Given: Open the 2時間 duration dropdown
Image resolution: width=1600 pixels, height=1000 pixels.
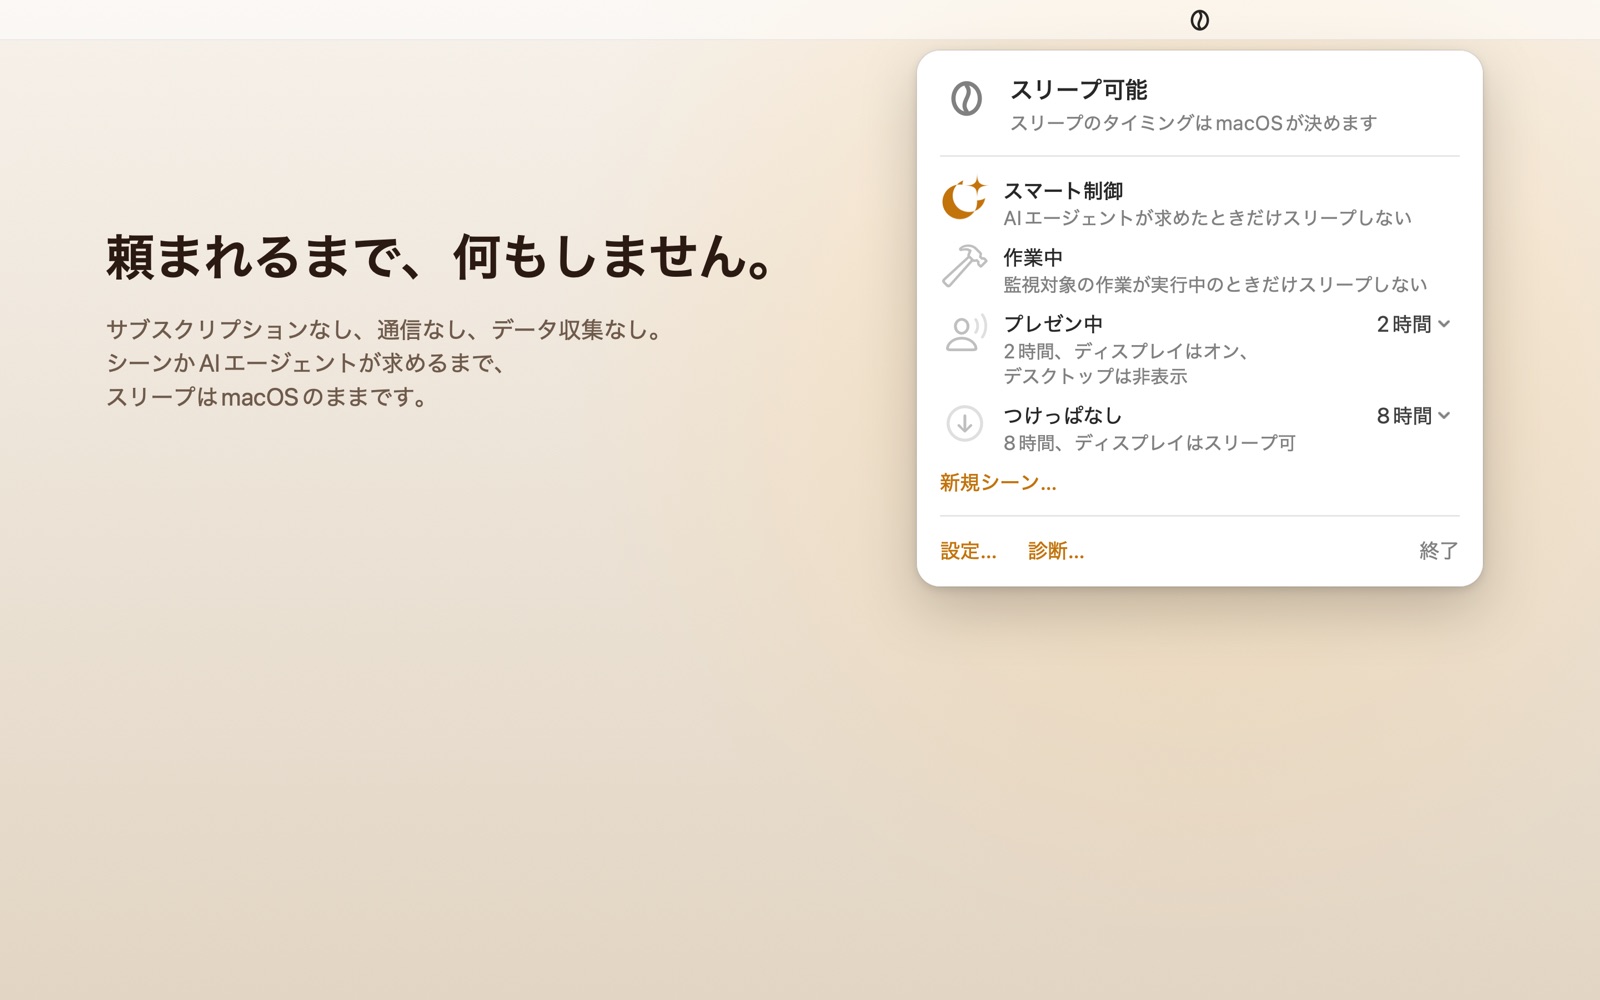Looking at the screenshot, I should pyautogui.click(x=1413, y=324).
